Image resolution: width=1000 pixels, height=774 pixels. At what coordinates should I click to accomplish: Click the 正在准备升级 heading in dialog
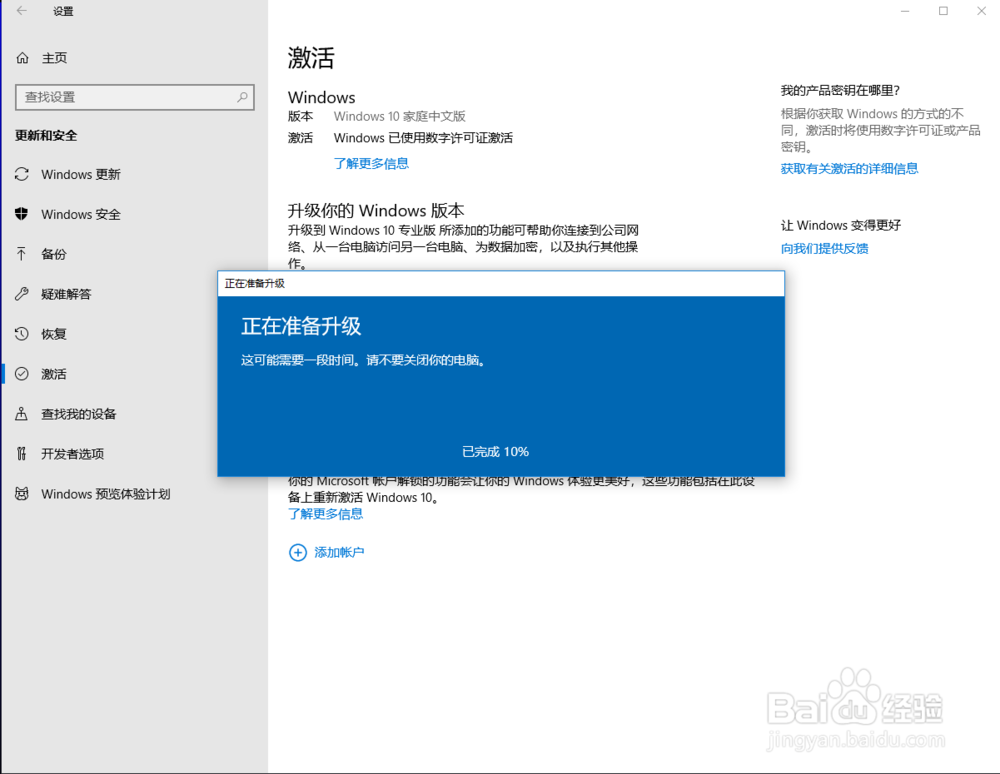(301, 326)
